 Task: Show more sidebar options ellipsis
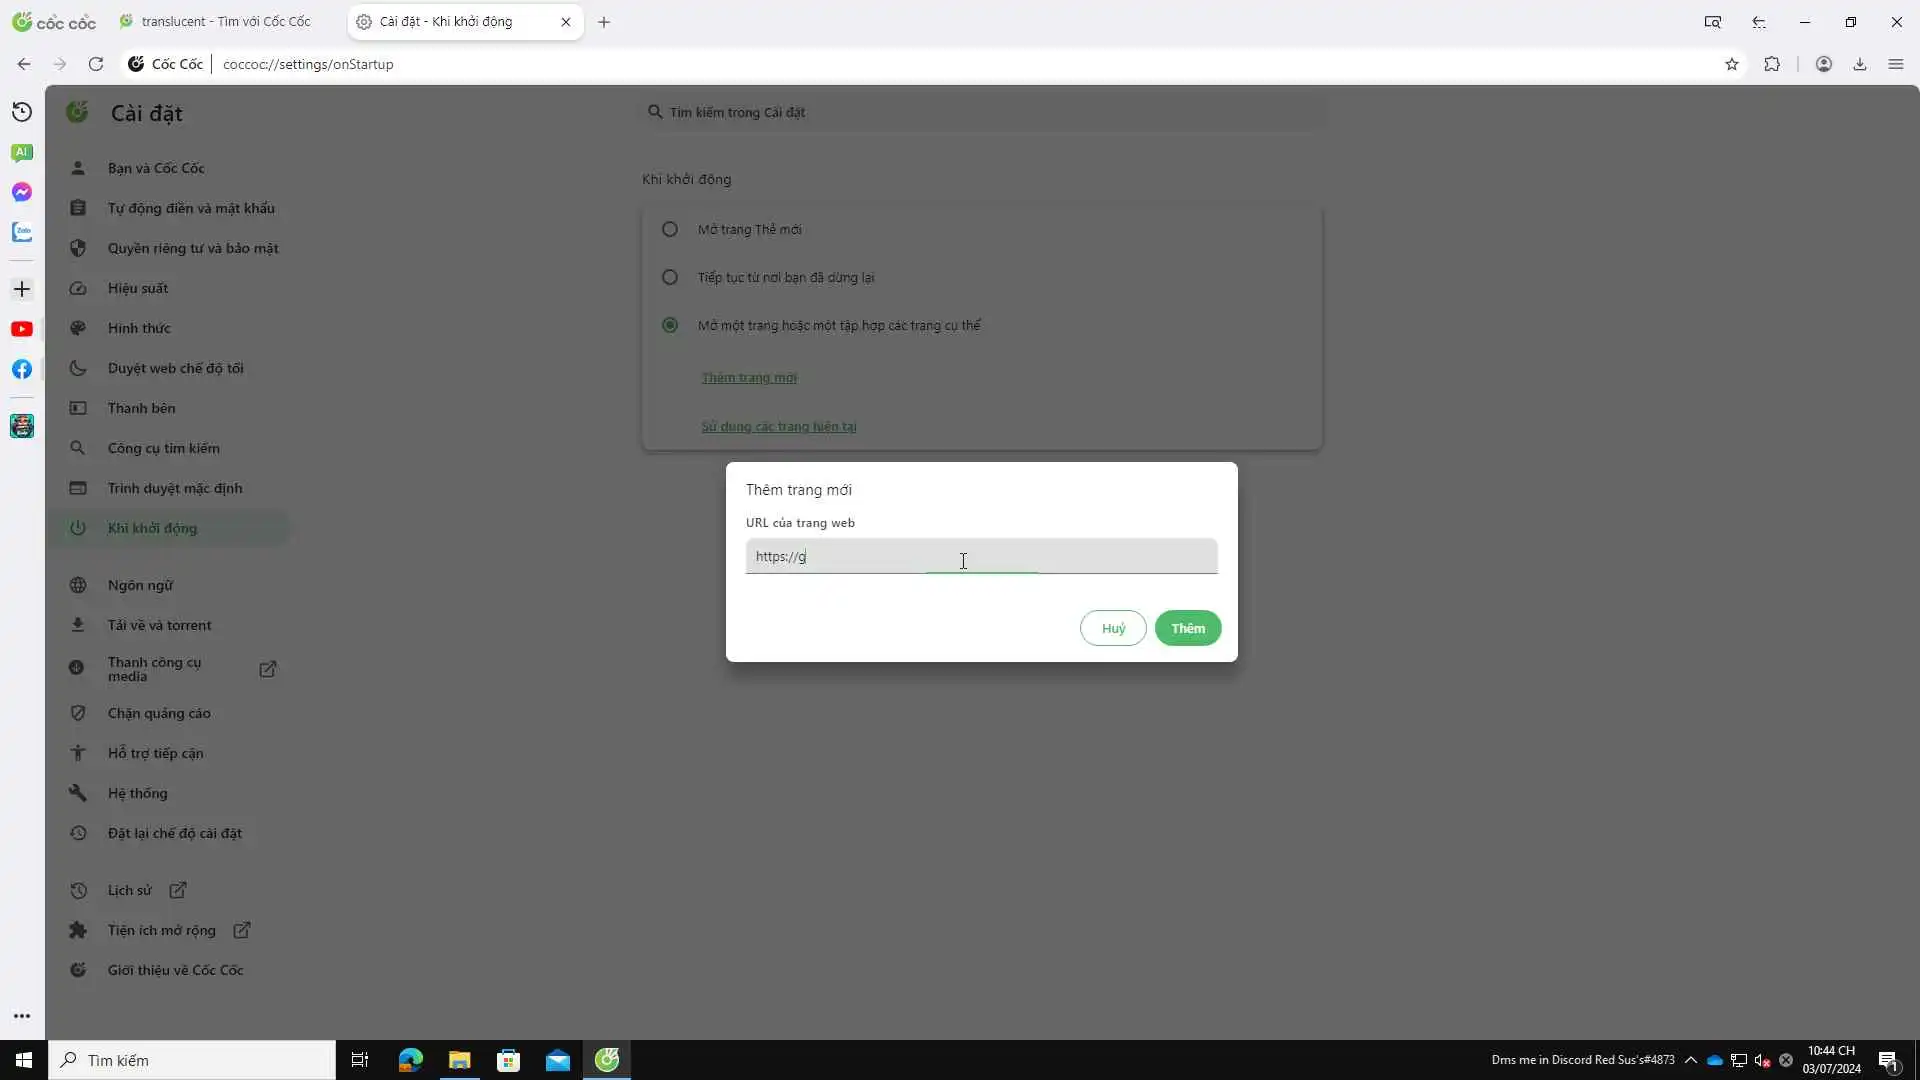(22, 1016)
